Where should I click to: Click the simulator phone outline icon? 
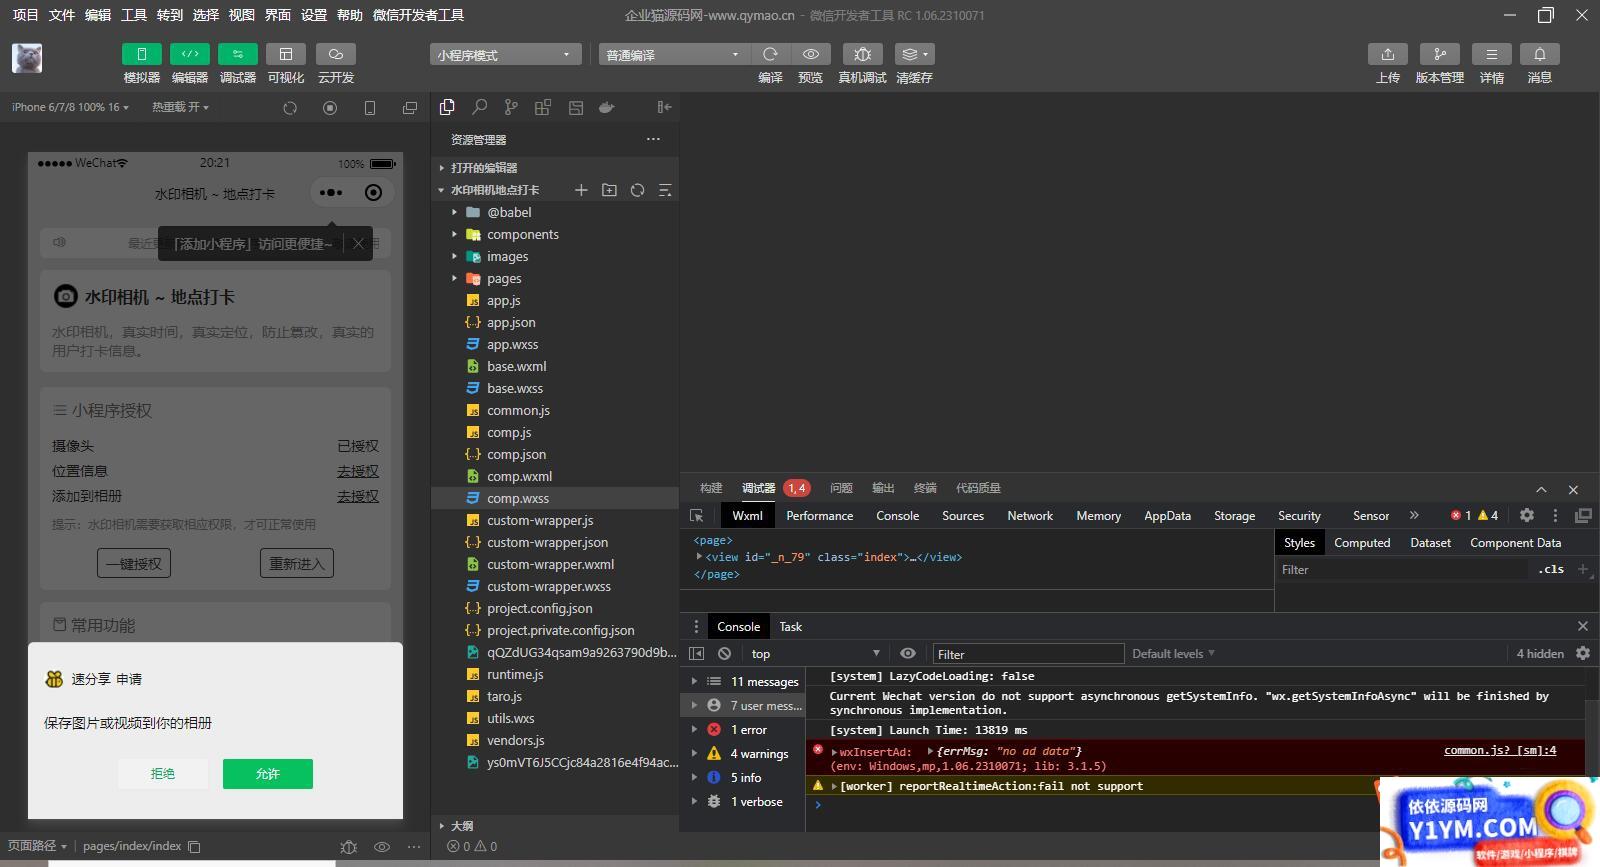click(370, 107)
